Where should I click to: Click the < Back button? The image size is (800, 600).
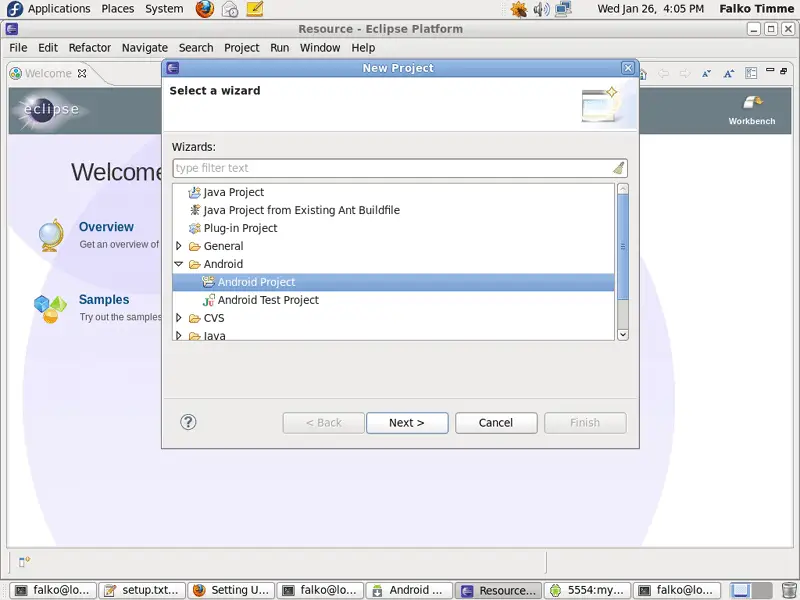coord(323,423)
